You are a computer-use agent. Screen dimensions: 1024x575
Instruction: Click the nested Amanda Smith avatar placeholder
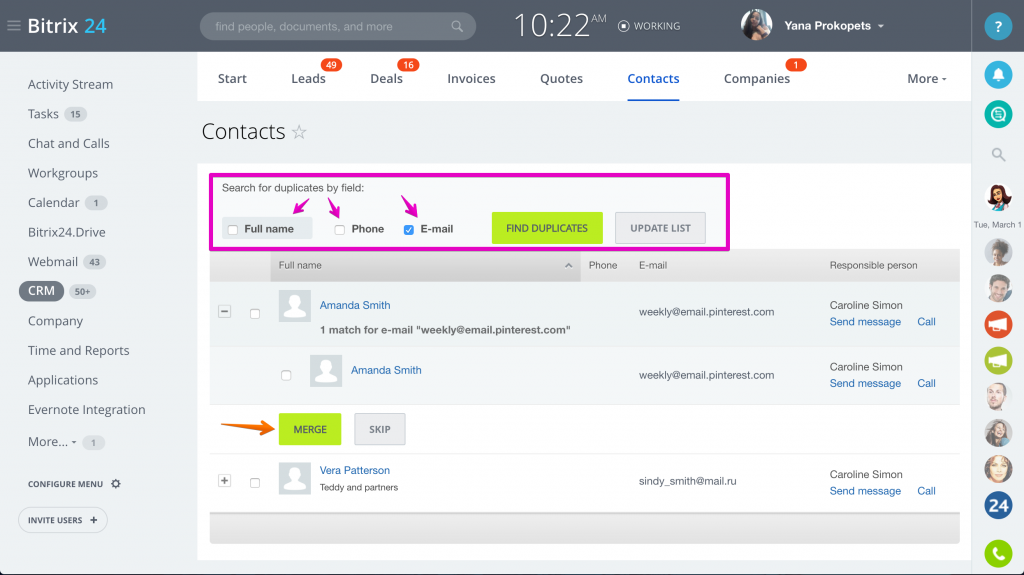[326, 370]
